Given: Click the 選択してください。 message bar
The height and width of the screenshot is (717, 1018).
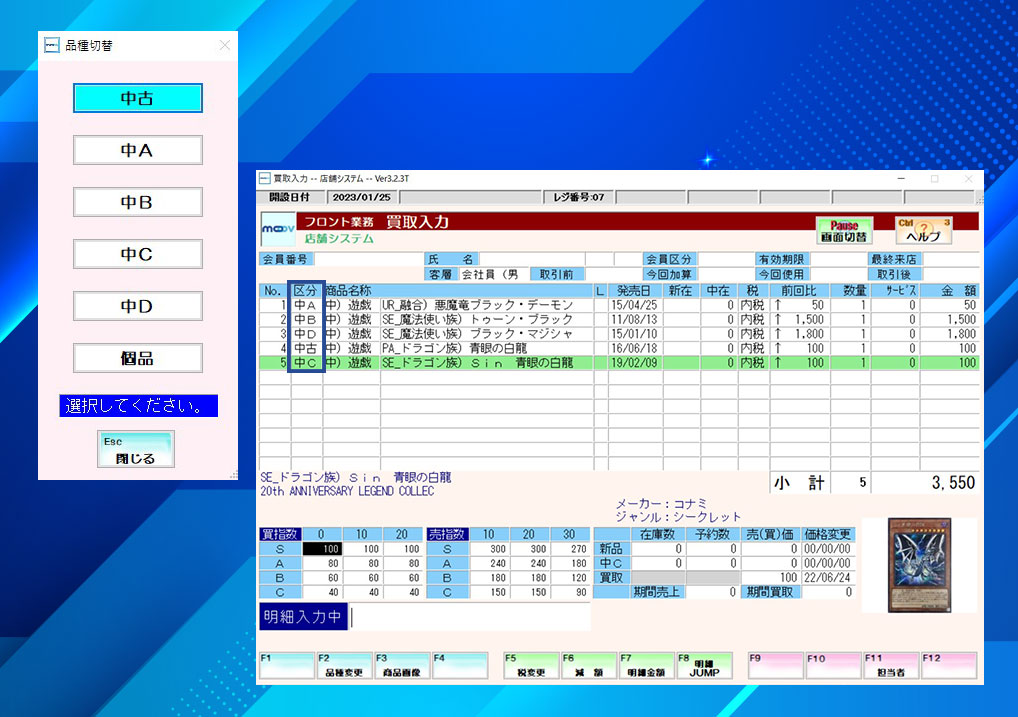Looking at the screenshot, I should [x=138, y=406].
